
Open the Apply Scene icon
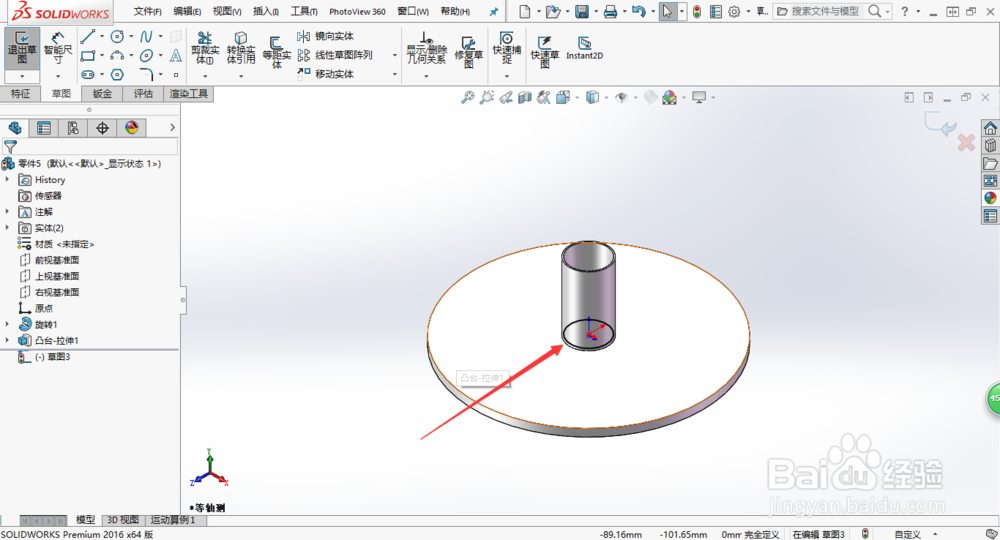[669, 98]
